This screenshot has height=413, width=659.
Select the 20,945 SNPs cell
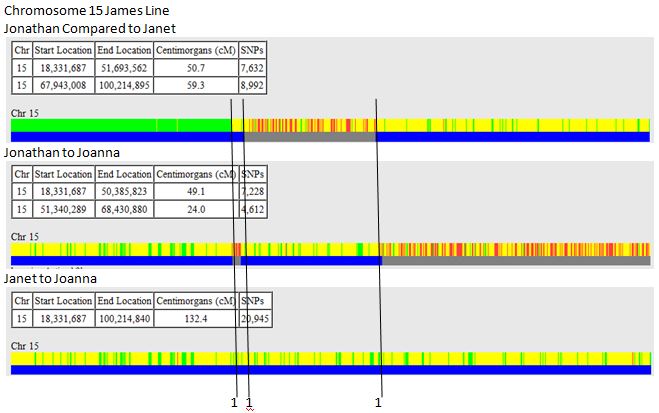click(x=255, y=318)
